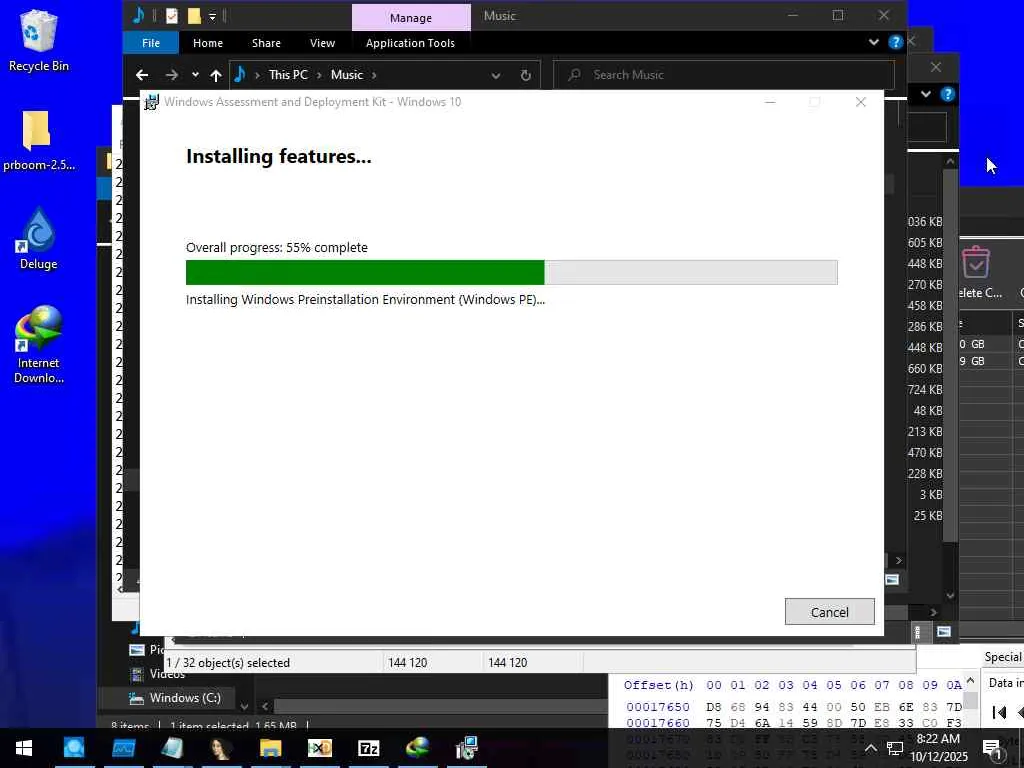This screenshot has width=1024, height=768.
Task: Click This PC in address breadcrumb
Action: coord(288,75)
